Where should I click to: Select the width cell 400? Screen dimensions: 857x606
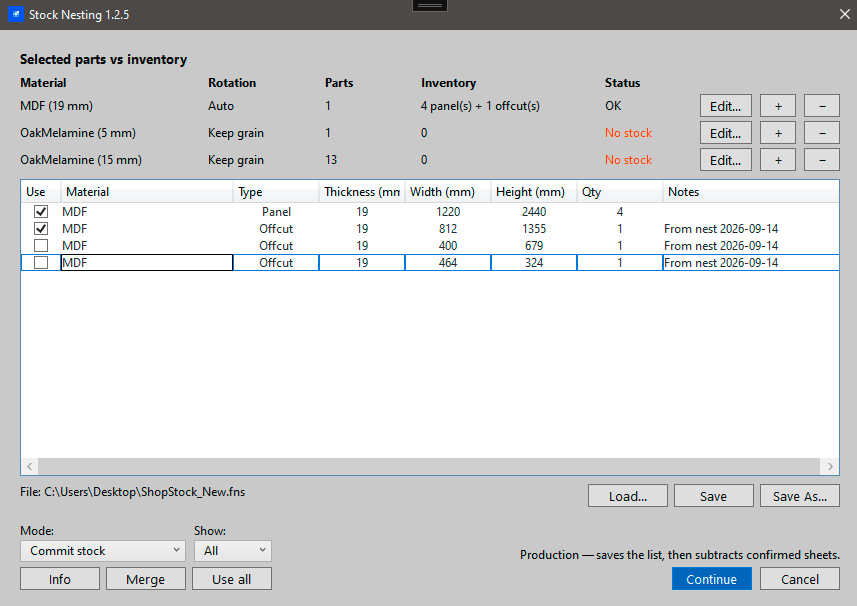click(x=448, y=245)
